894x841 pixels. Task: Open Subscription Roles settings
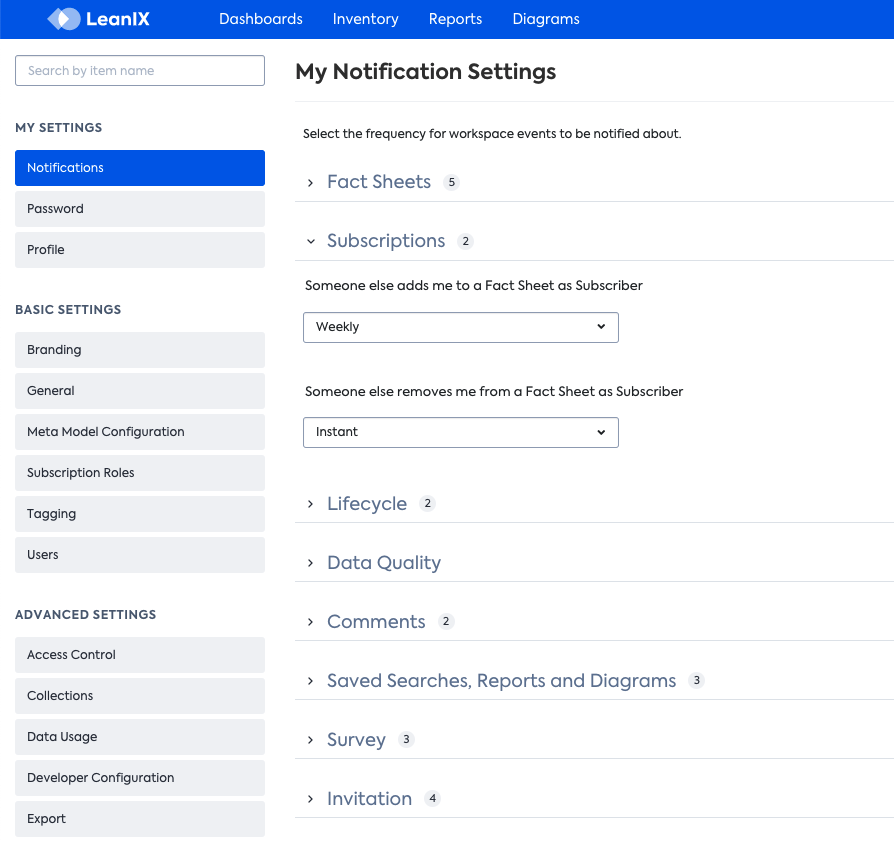tap(140, 473)
